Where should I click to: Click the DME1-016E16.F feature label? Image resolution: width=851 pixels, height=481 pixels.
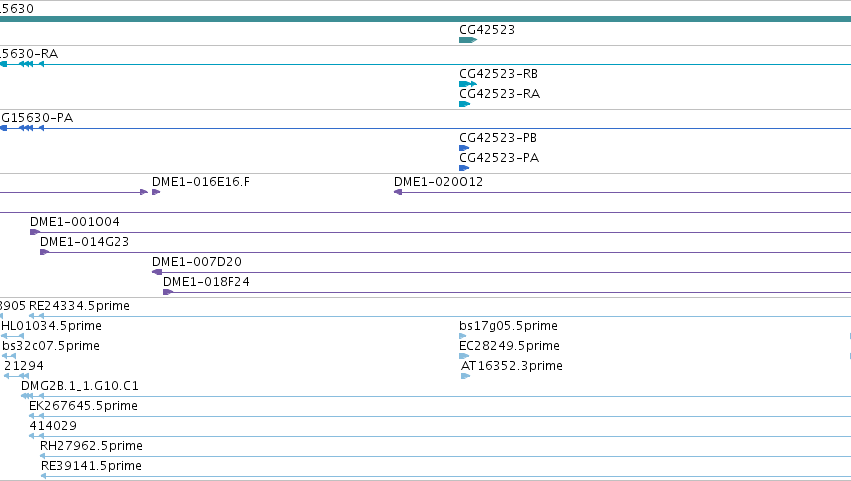(201, 182)
